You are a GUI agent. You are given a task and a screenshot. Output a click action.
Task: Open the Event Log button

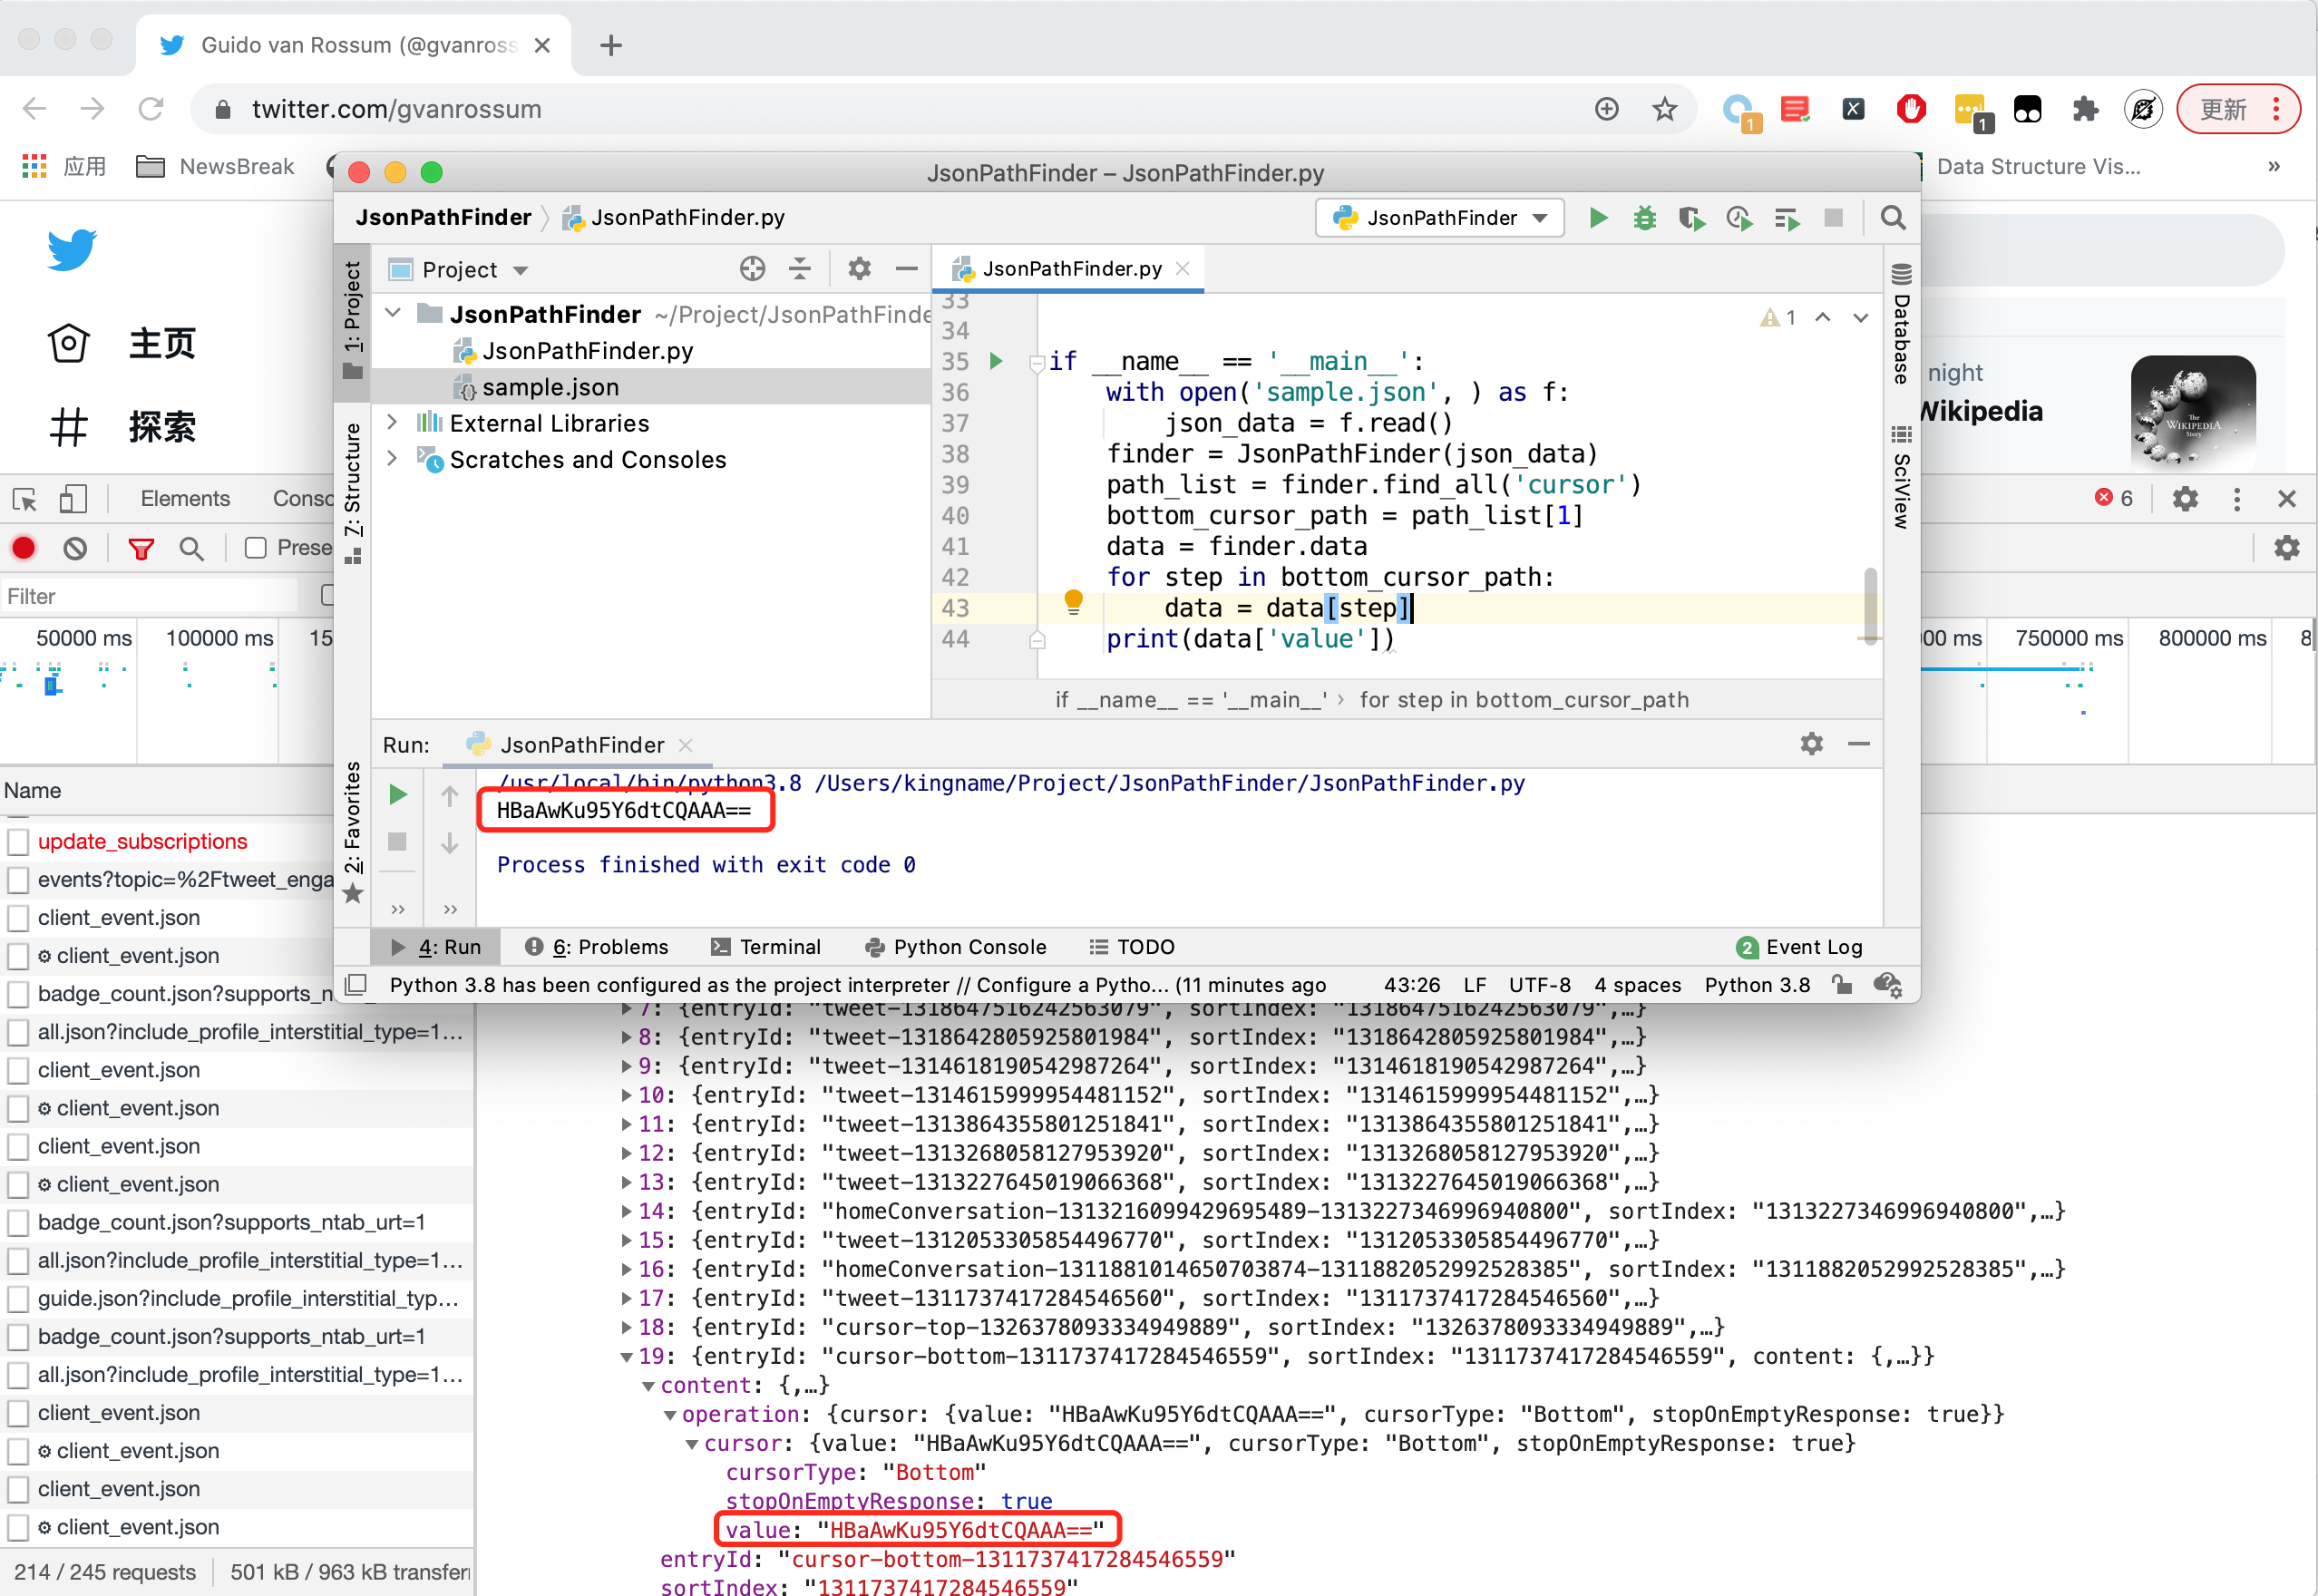coord(1800,947)
